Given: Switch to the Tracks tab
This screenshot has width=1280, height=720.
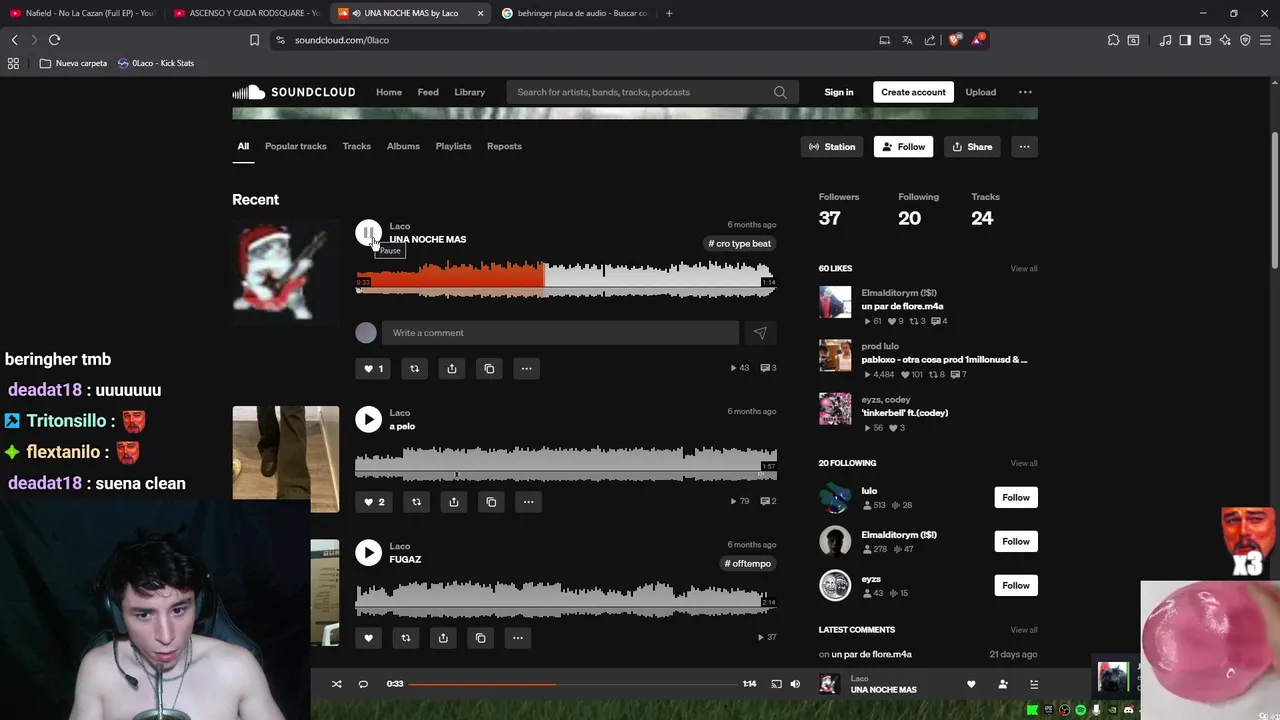Looking at the screenshot, I should [x=356, y=146].
